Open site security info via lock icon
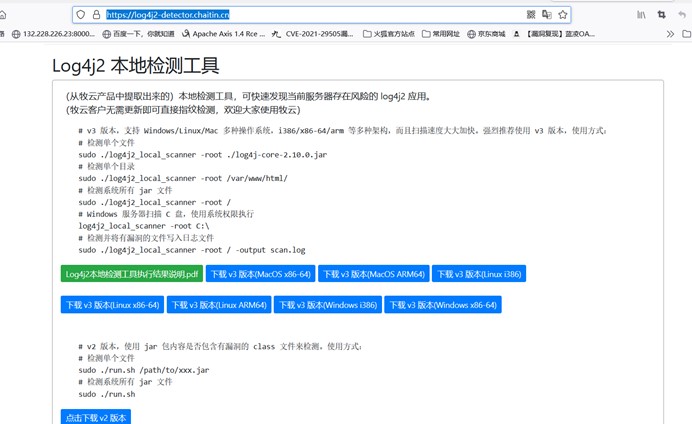This screenshot has height=424, width=692. 96,15
